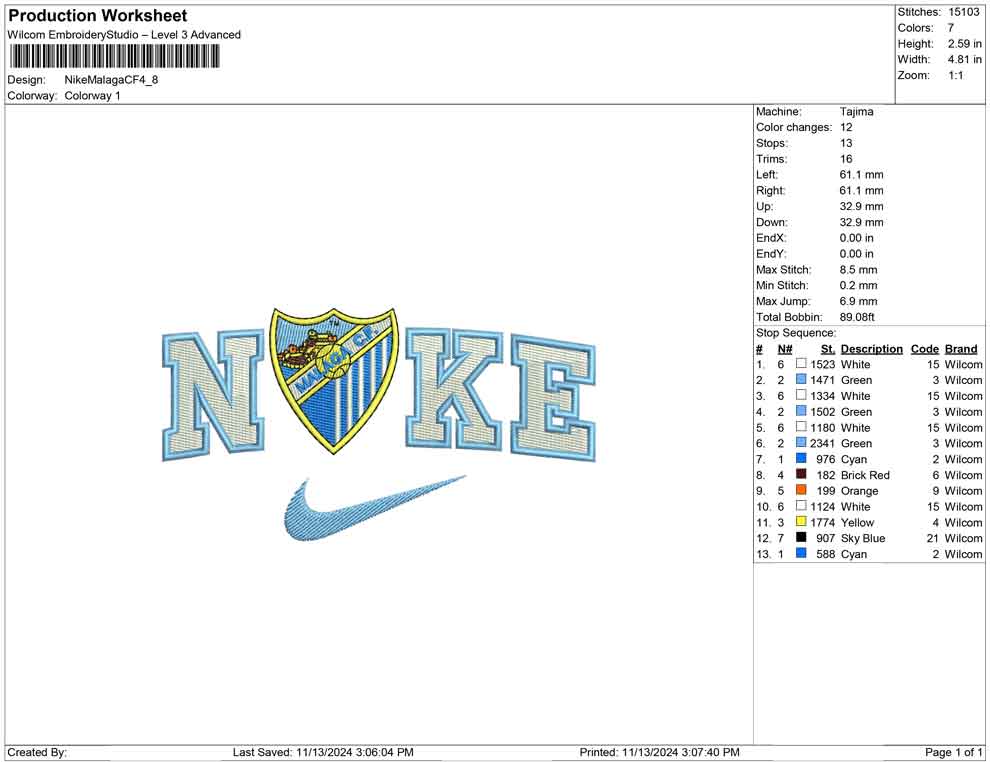
Task: Click the embroidered letter E
Action: [x=553, y=398]
